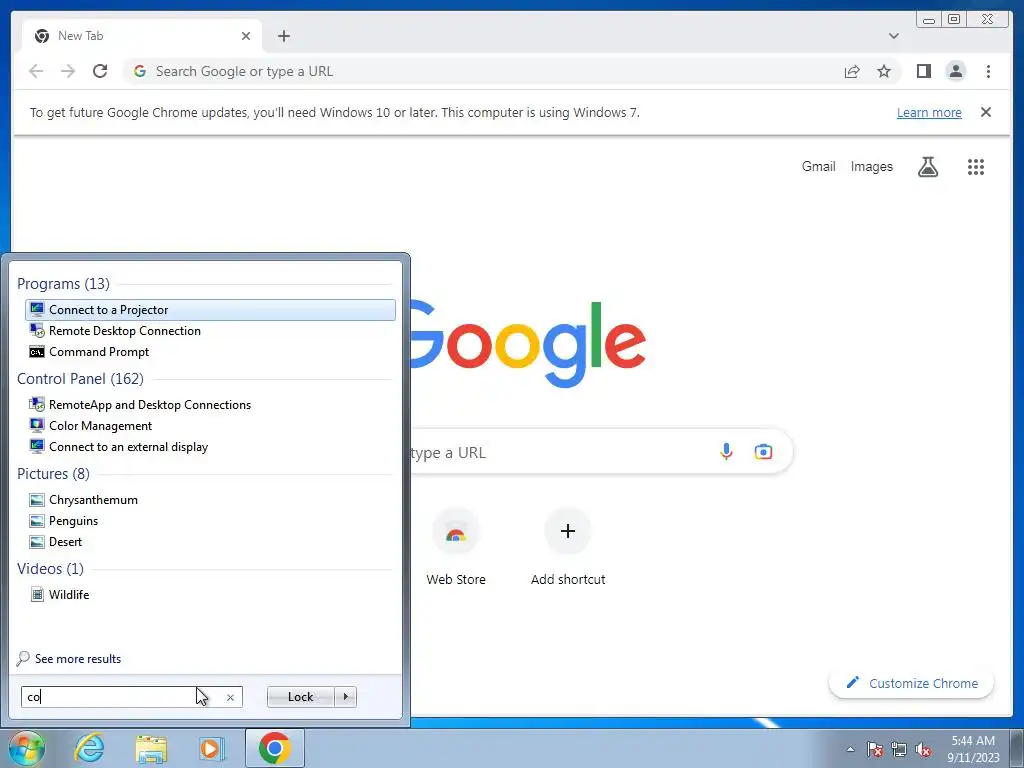Bookmark this tab with the star icon
The image size is (1024, 768).
884,71
